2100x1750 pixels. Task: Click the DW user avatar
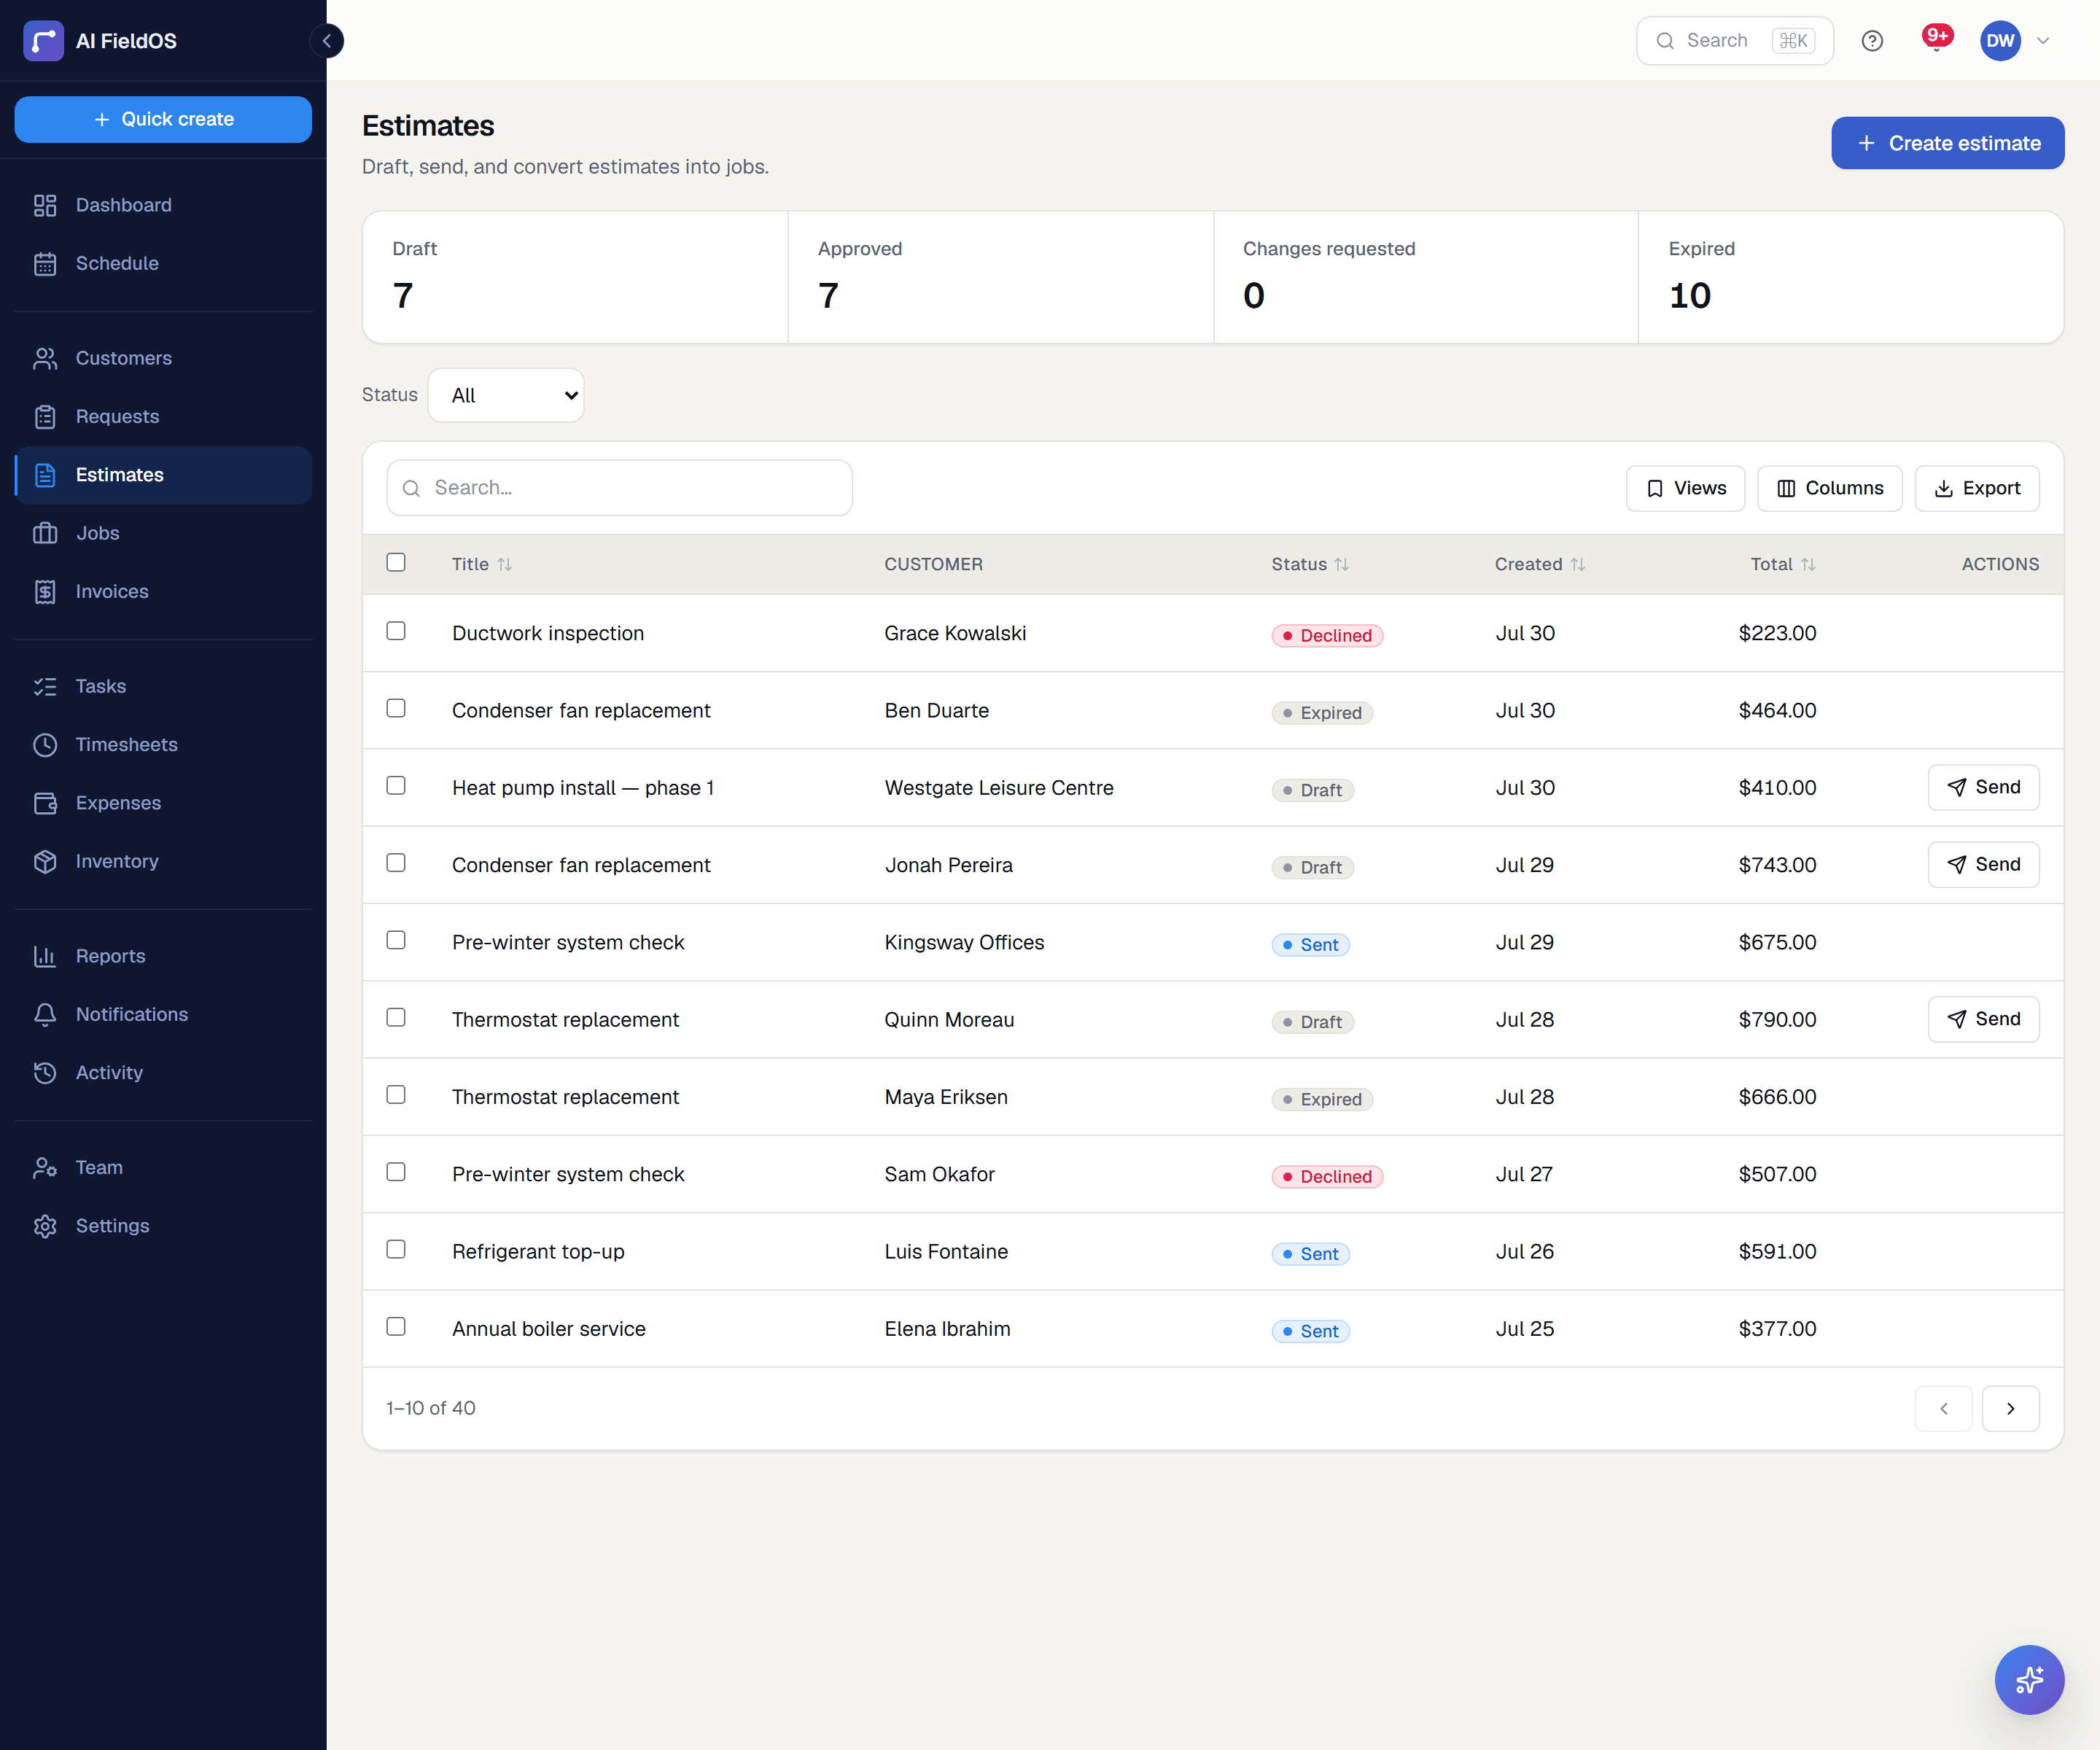[2000, 41]
